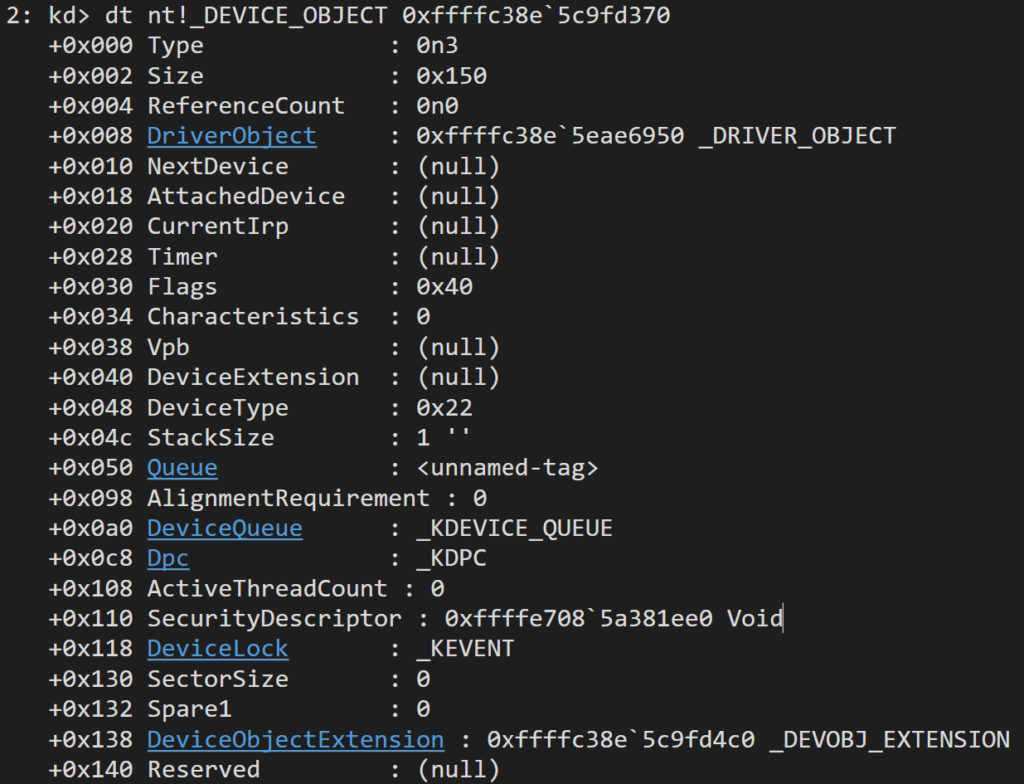Image resolution: width=1024 pixels, height=784 pixels.
Task: Click the DeviceObjectExtension address 0xffffc38e`5c9fd4c0
Action: point(621,740)
